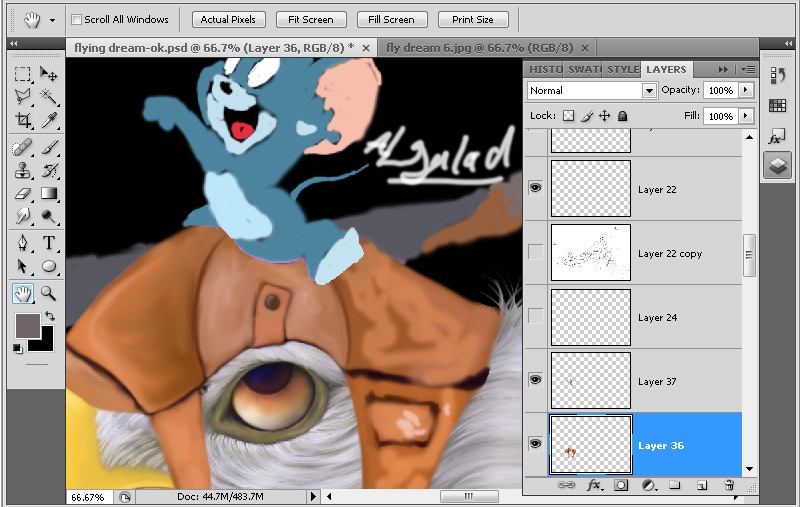Click the Actual Pixels button
This screenshot has width=800, height=507.
[x=229, y=19]
